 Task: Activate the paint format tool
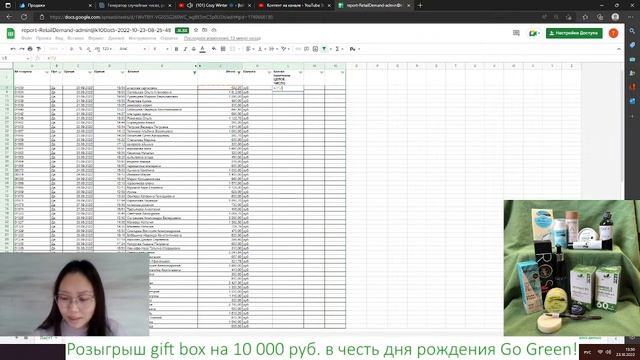point(39,49)
